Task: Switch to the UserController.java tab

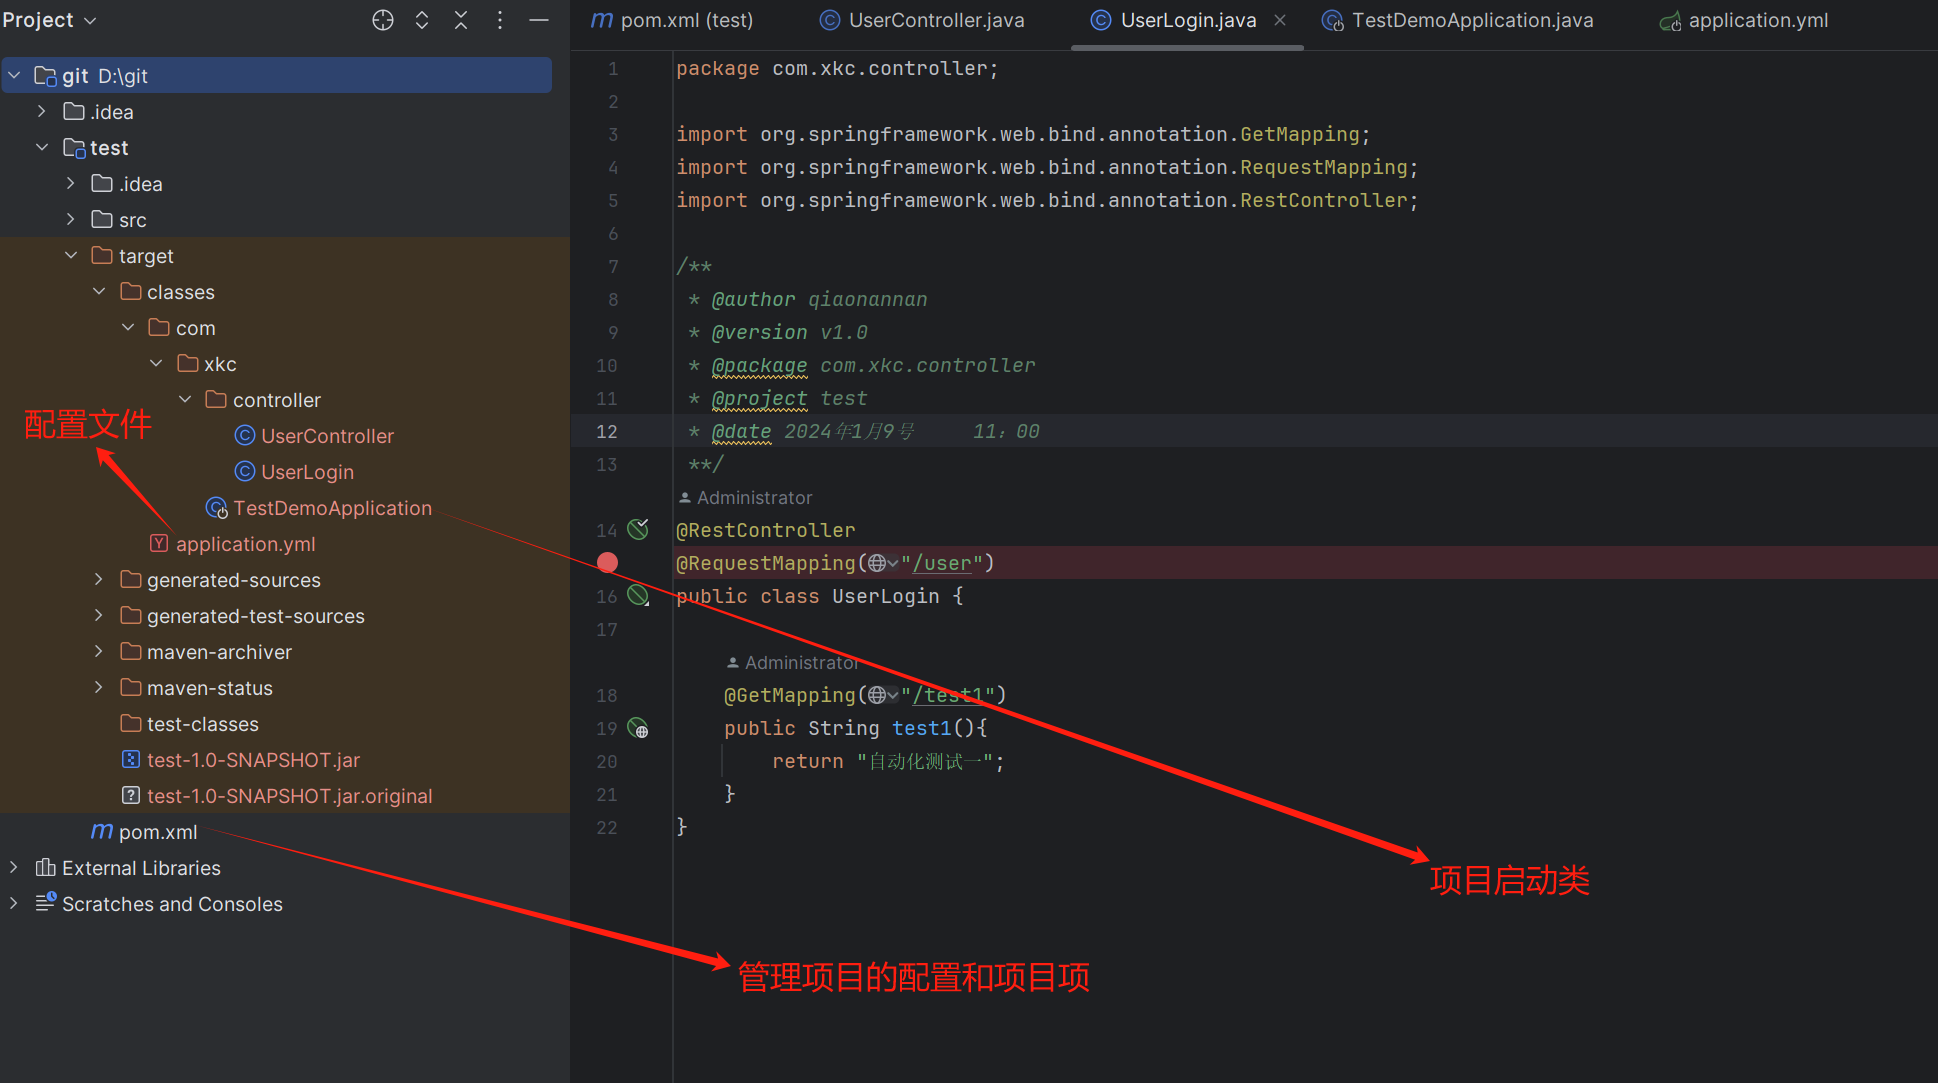Action: coord(935,20)
